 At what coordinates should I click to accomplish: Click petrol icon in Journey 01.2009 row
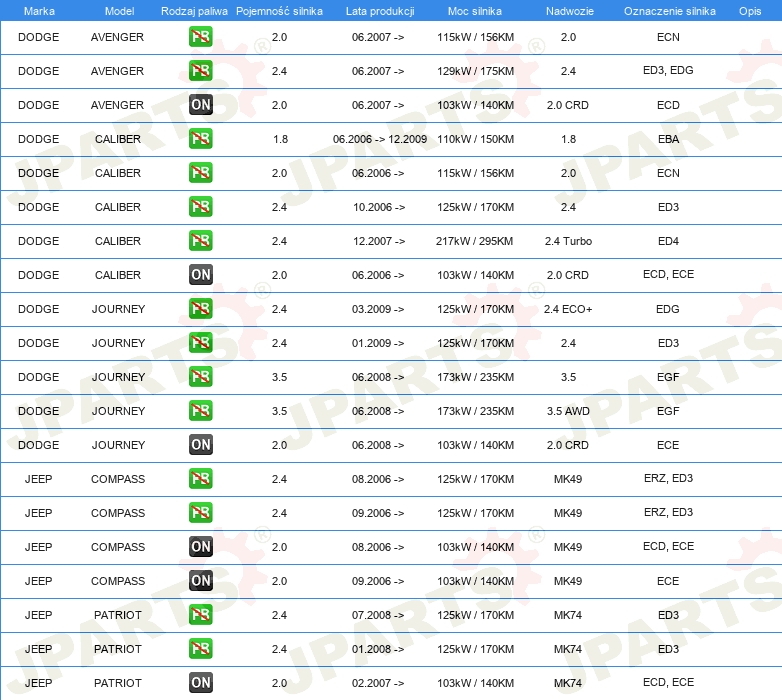[x=200, y=343]
